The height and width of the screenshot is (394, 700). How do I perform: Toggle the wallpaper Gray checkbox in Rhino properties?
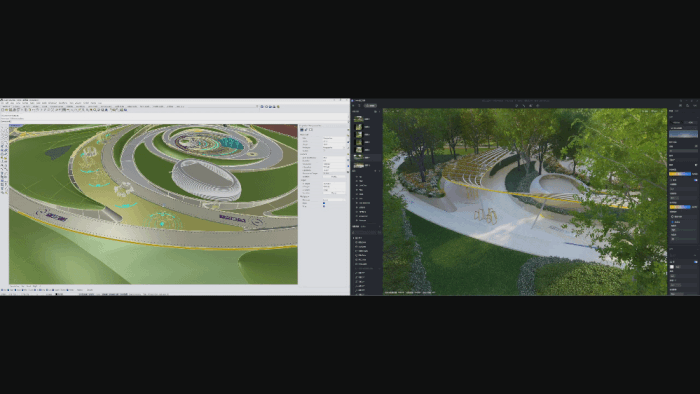(x=324, y=206)
